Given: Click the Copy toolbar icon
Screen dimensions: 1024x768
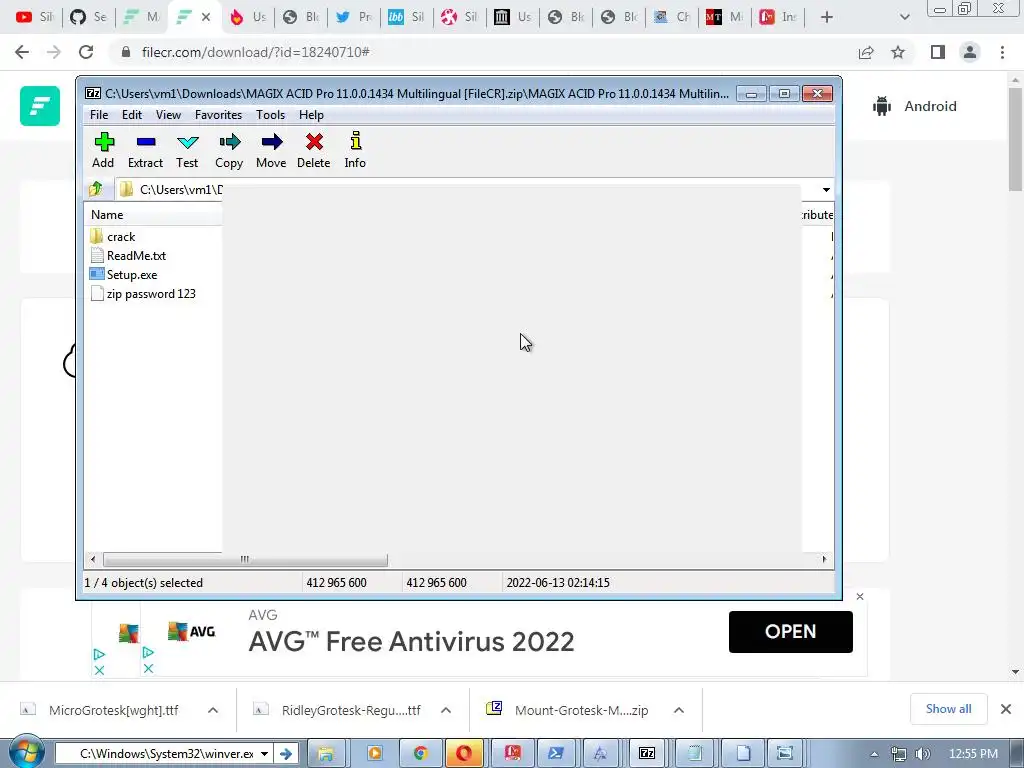Looking at the screenshot, I should [229, 150].
